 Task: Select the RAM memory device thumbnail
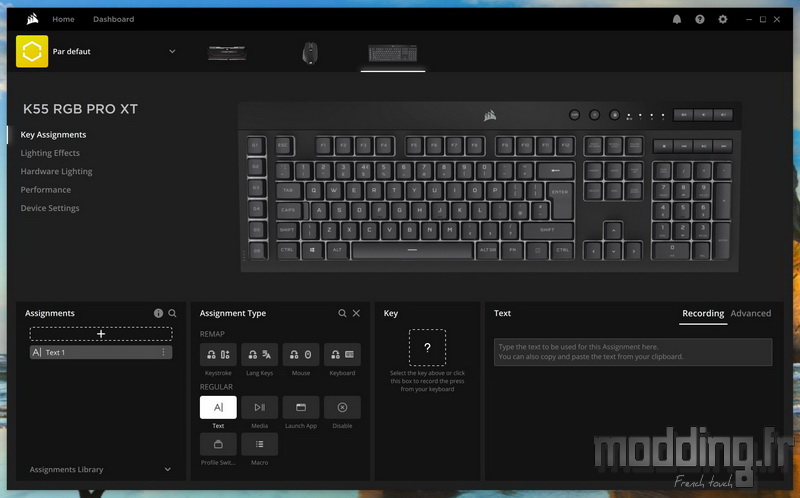pyautogui.click(x=227, y=53)
